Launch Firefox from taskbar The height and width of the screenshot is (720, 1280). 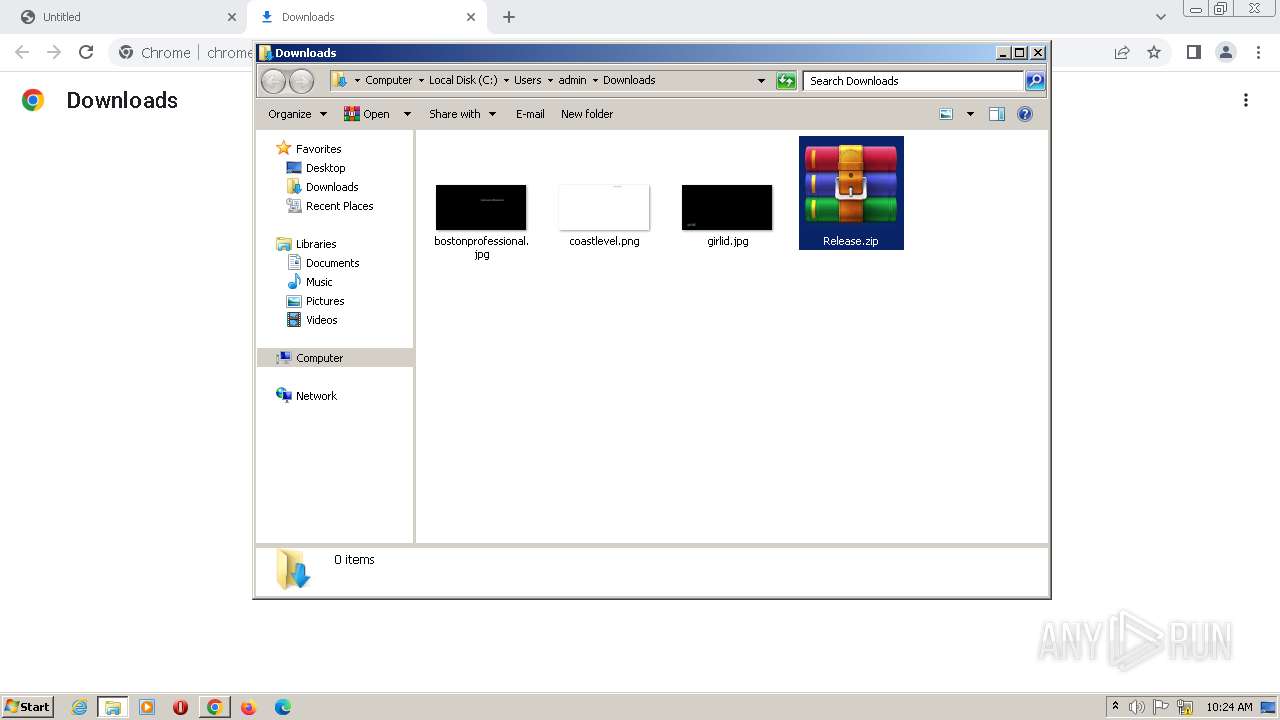pos(249,707)
